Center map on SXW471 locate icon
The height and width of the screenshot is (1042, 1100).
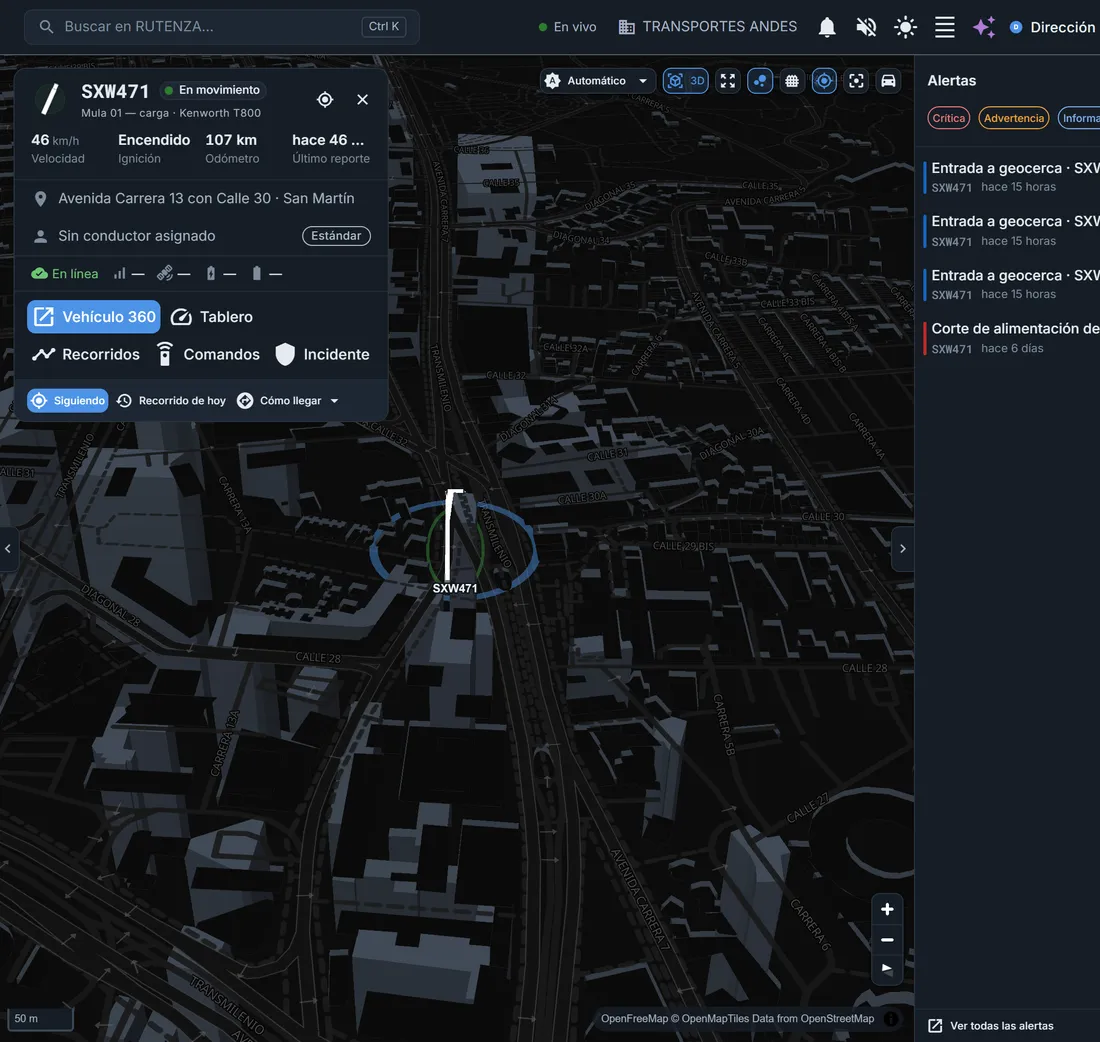[x=325, y=100]
